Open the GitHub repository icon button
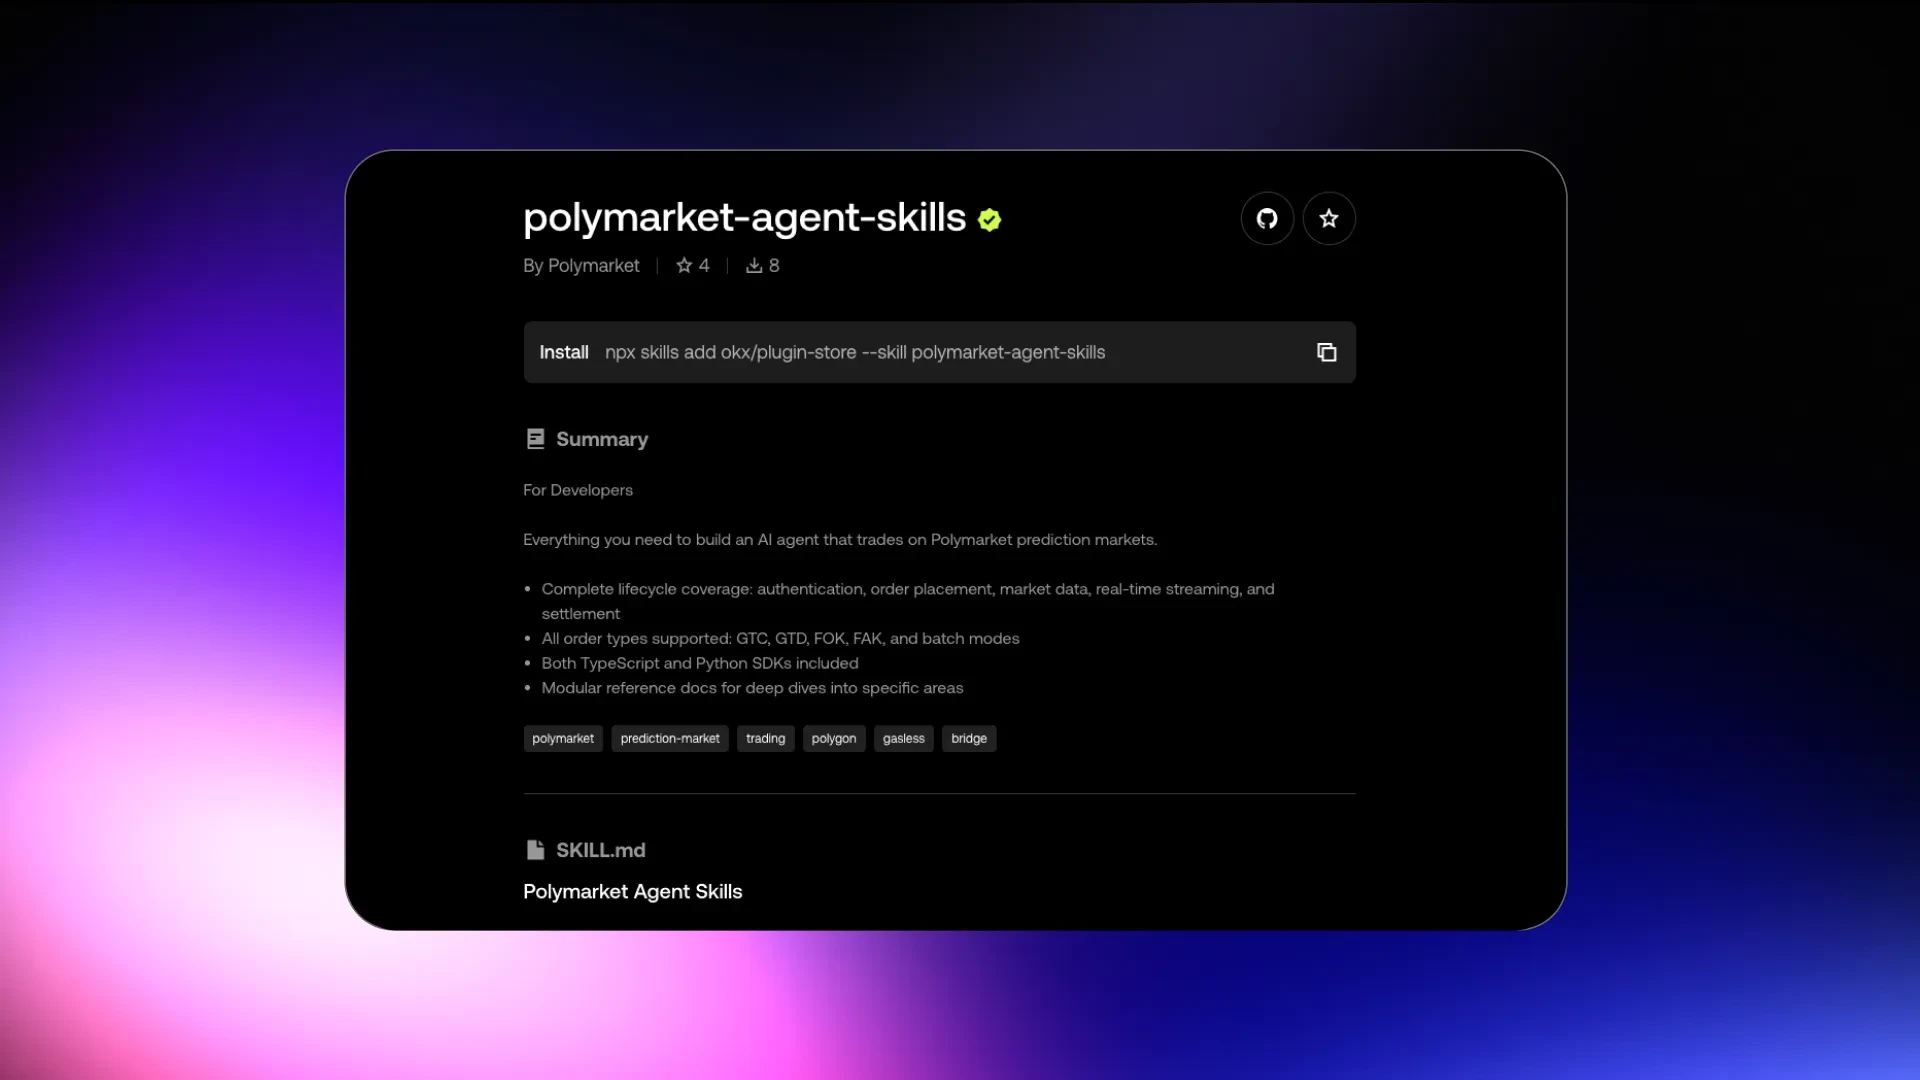The width and height of the screenshot is (1920, 1080). coord(1267,218)
